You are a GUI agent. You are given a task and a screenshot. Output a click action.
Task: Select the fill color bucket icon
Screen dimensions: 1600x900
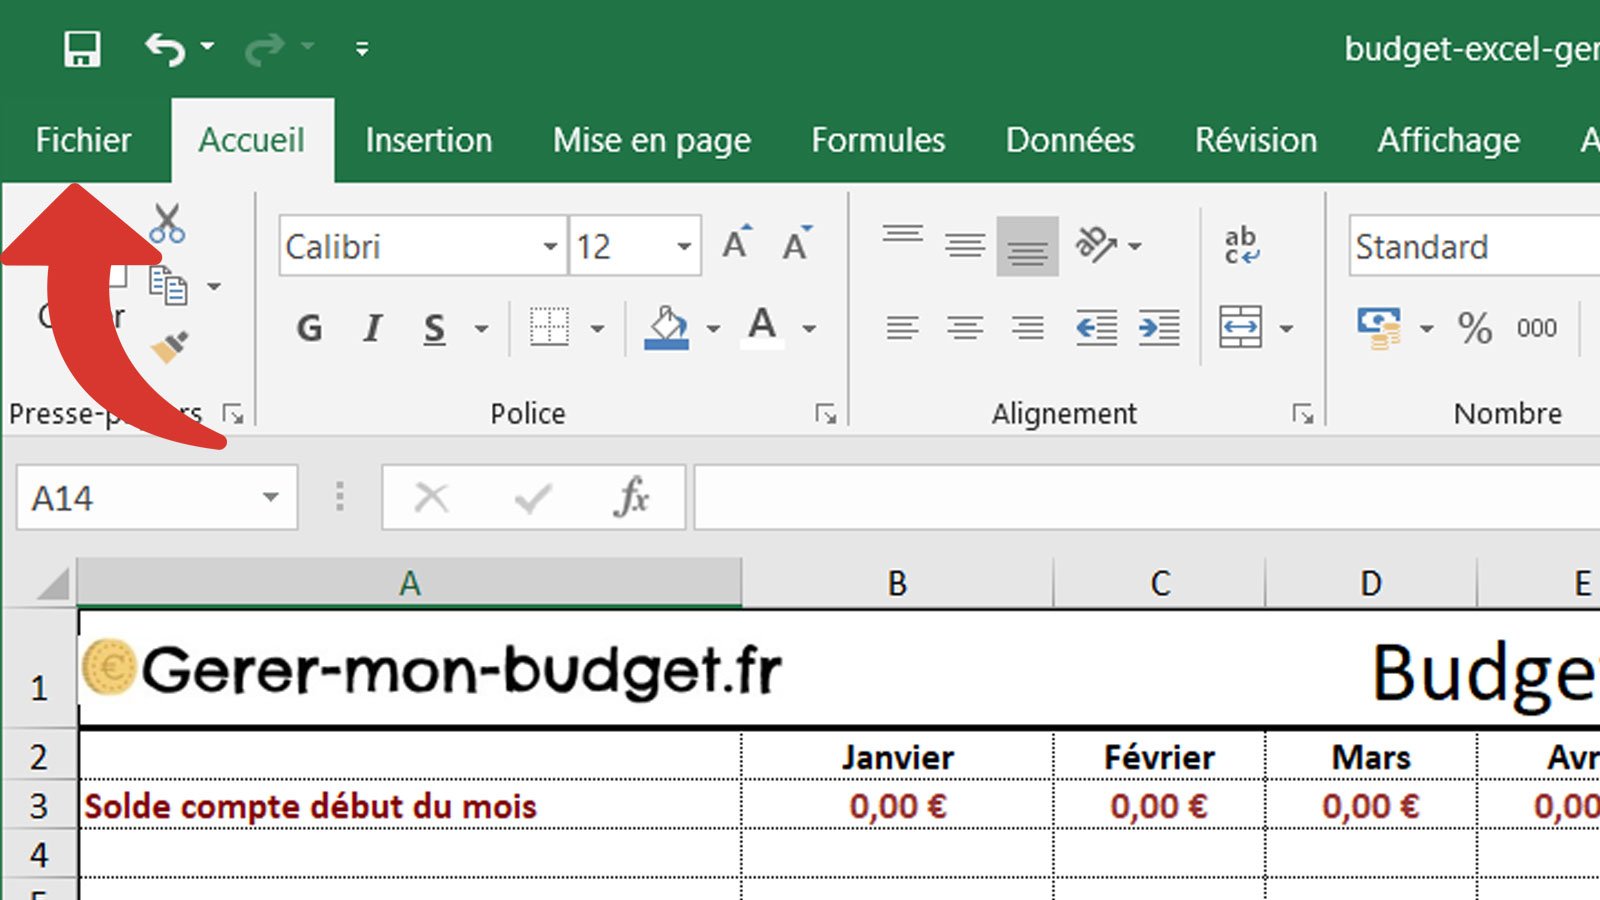[668, 327]
